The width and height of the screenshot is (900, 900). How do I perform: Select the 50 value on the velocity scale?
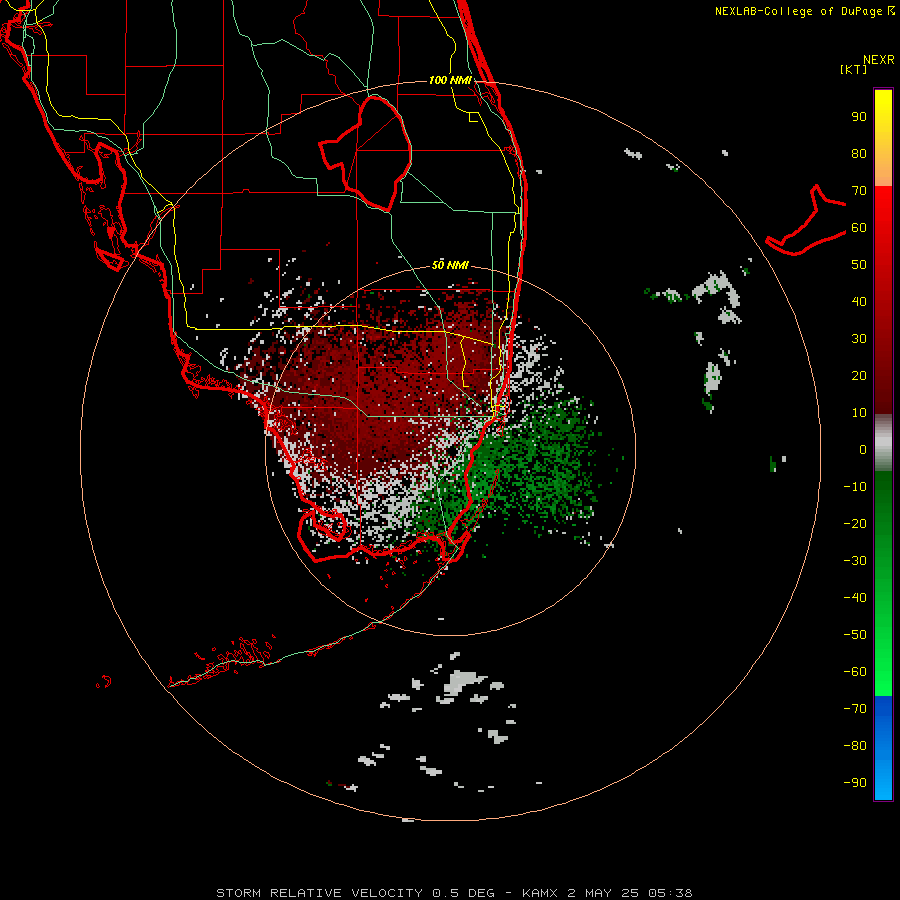click(859, 265)
